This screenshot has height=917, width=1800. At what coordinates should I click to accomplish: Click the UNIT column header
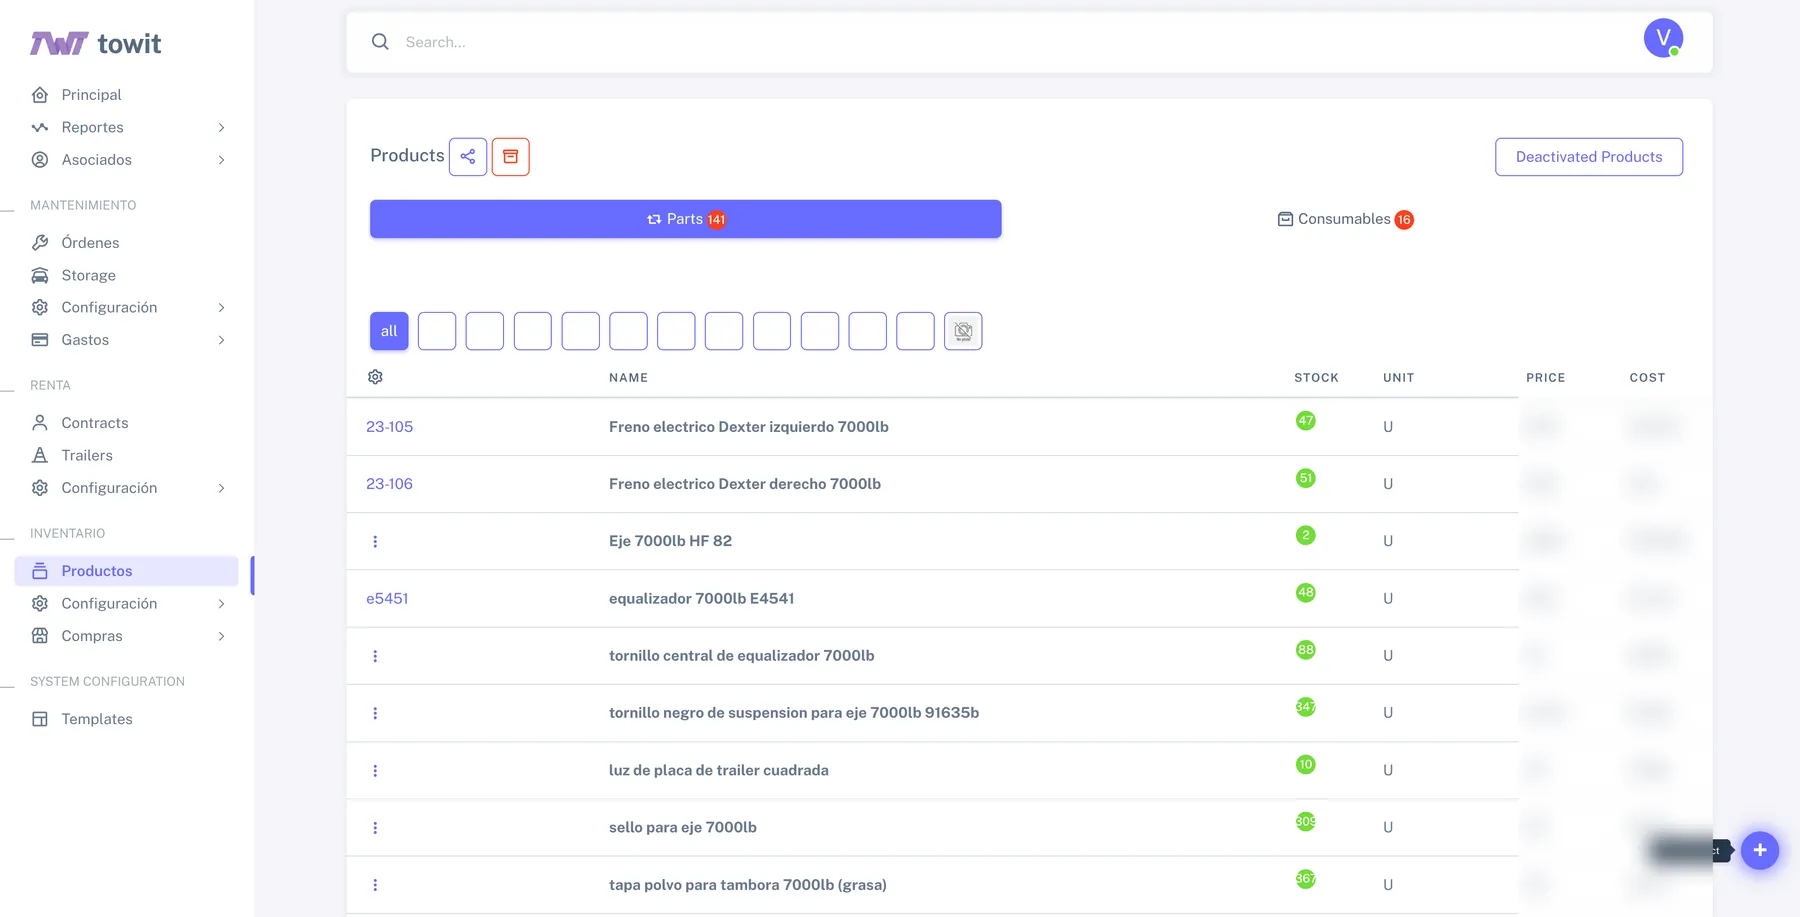pos(1398,378)
